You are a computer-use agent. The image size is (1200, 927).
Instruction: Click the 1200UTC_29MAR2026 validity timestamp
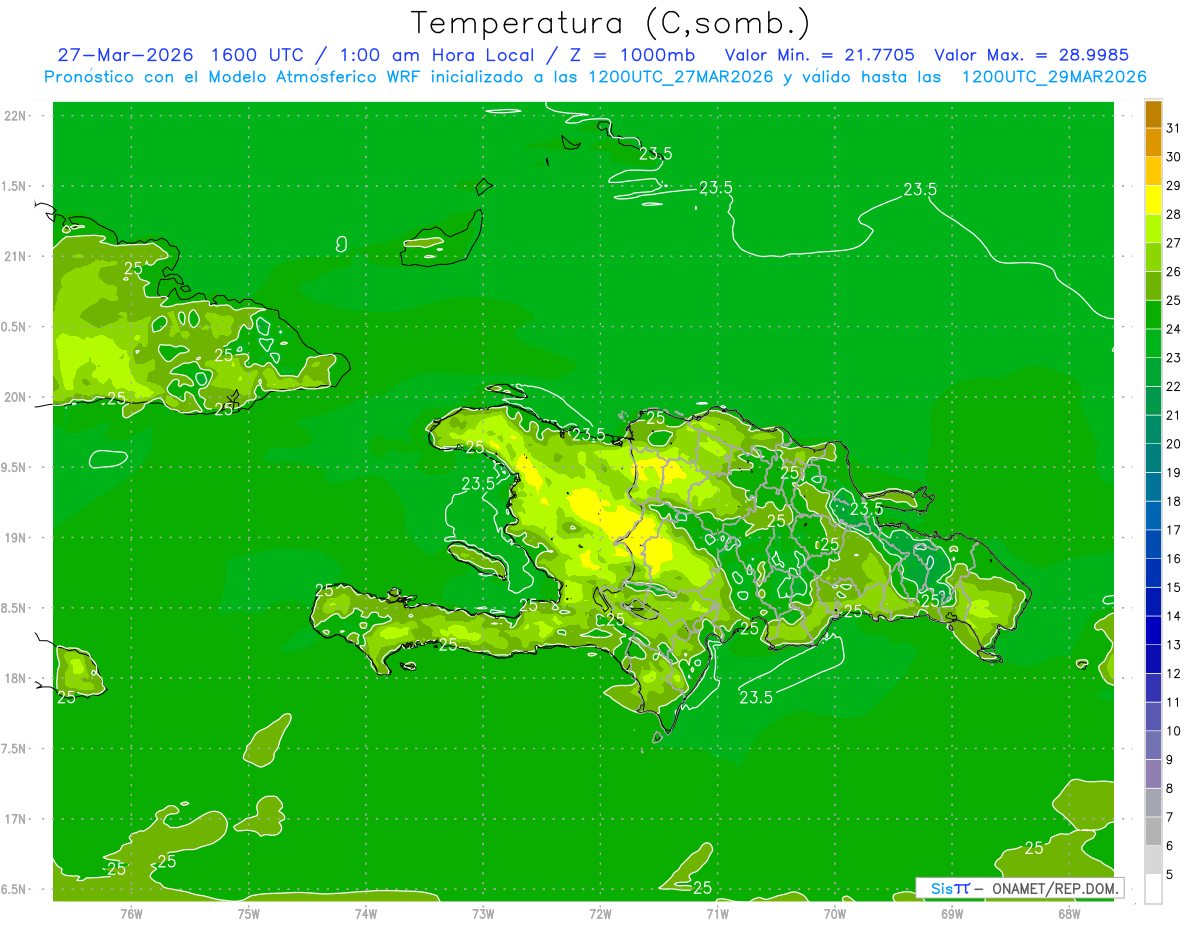1054,77
